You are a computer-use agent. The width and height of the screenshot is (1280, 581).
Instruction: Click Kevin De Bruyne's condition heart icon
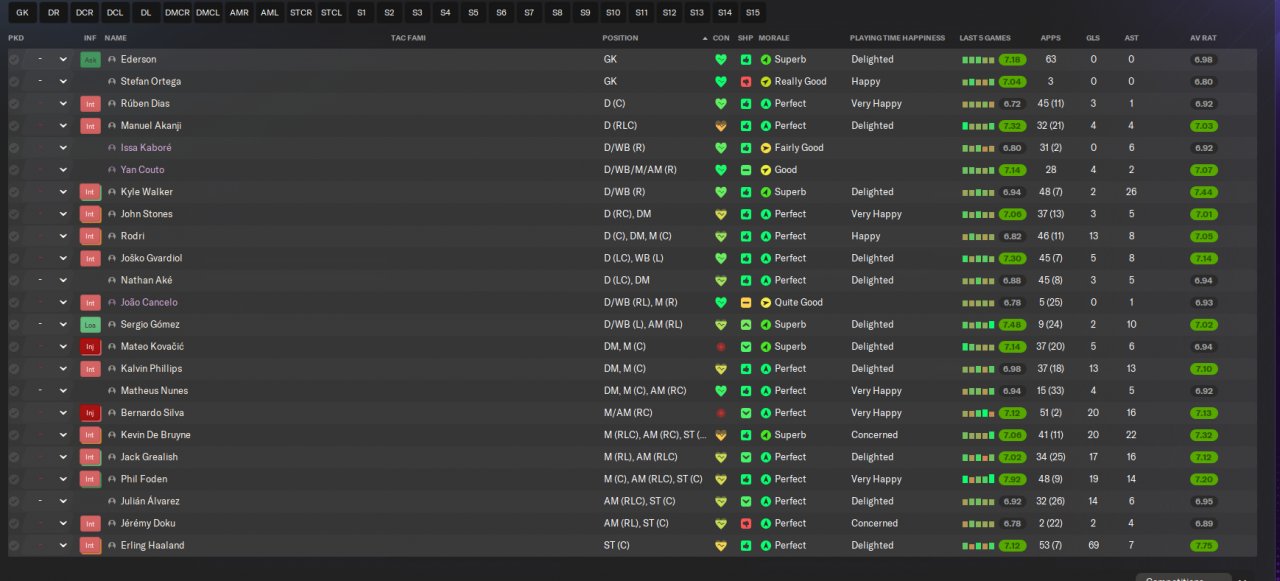click(x=720, y=435)
